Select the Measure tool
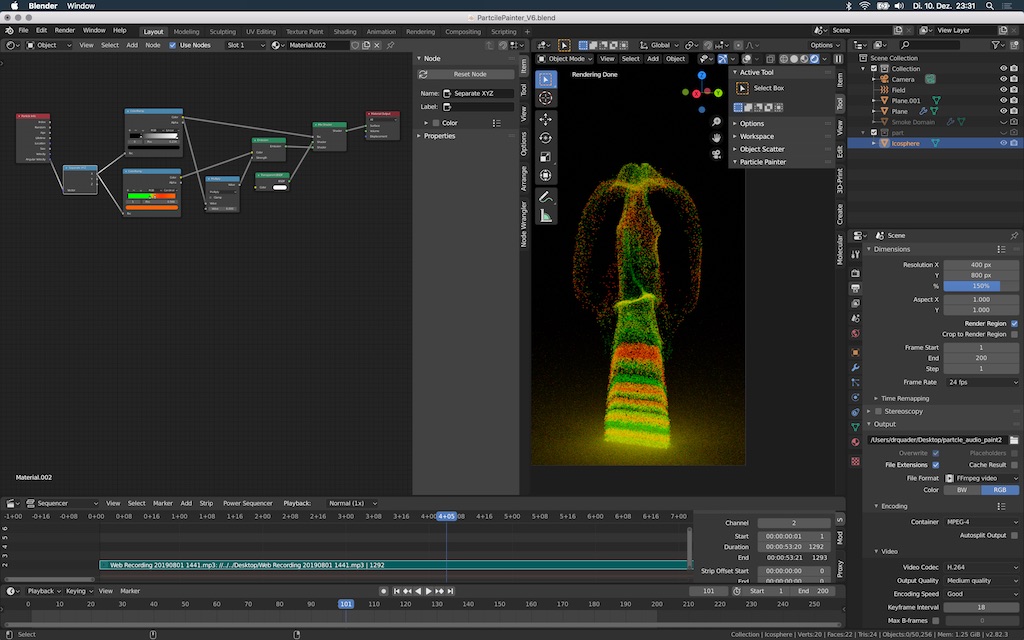This screenshot has height=640, width=1024. [x=545, y=216]
